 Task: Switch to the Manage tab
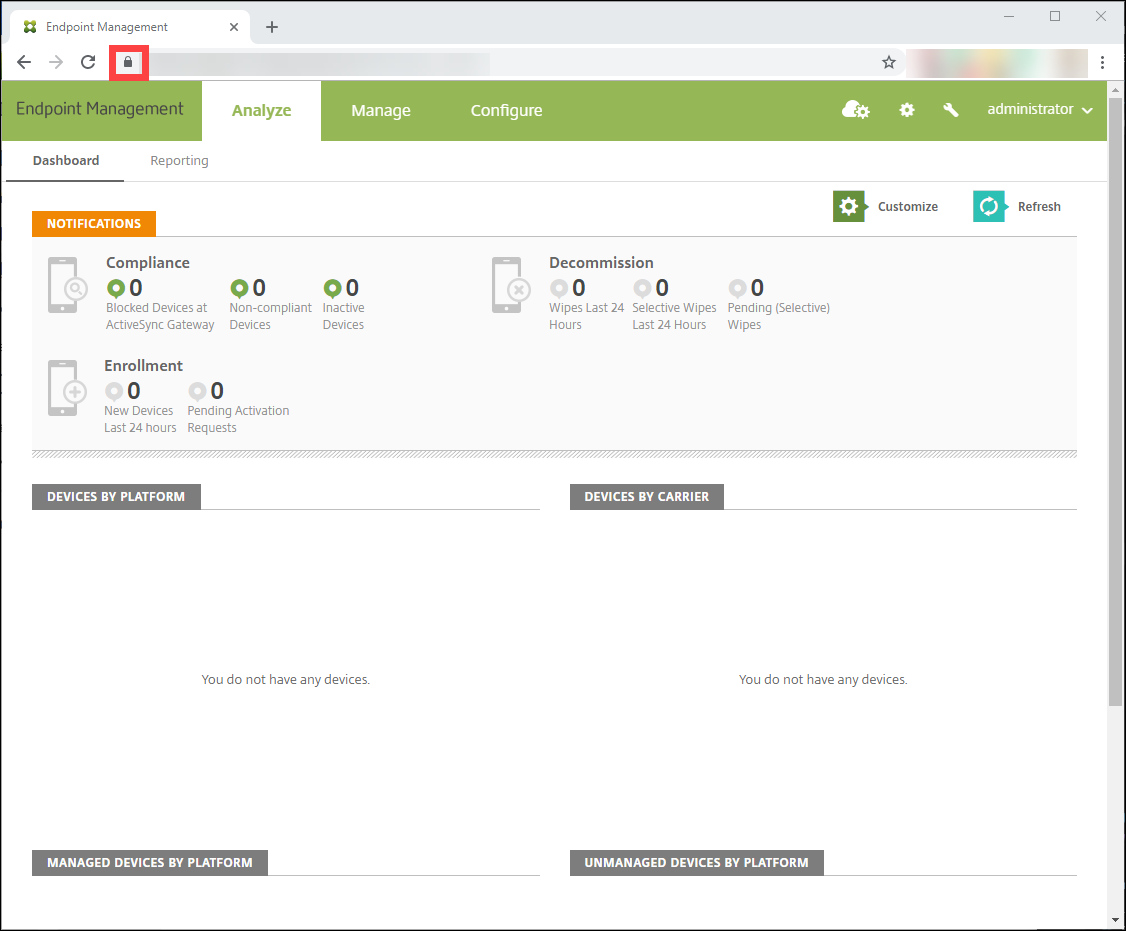click(381, 111)
